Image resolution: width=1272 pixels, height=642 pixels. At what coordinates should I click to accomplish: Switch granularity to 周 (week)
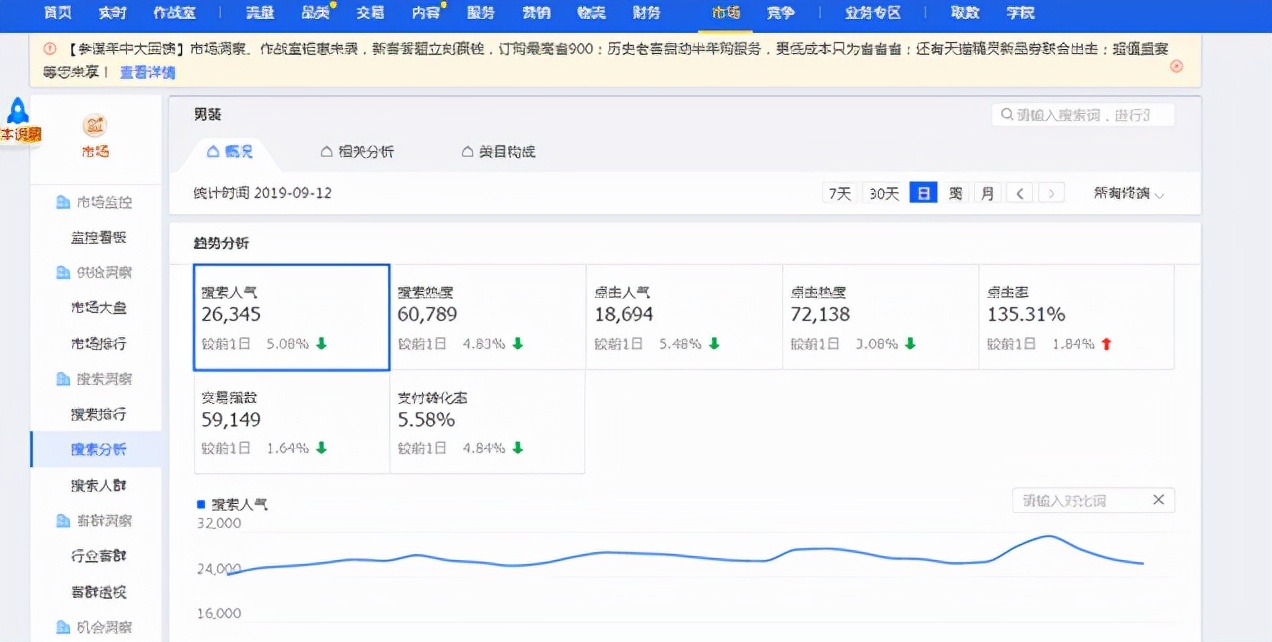click(955, 193)
